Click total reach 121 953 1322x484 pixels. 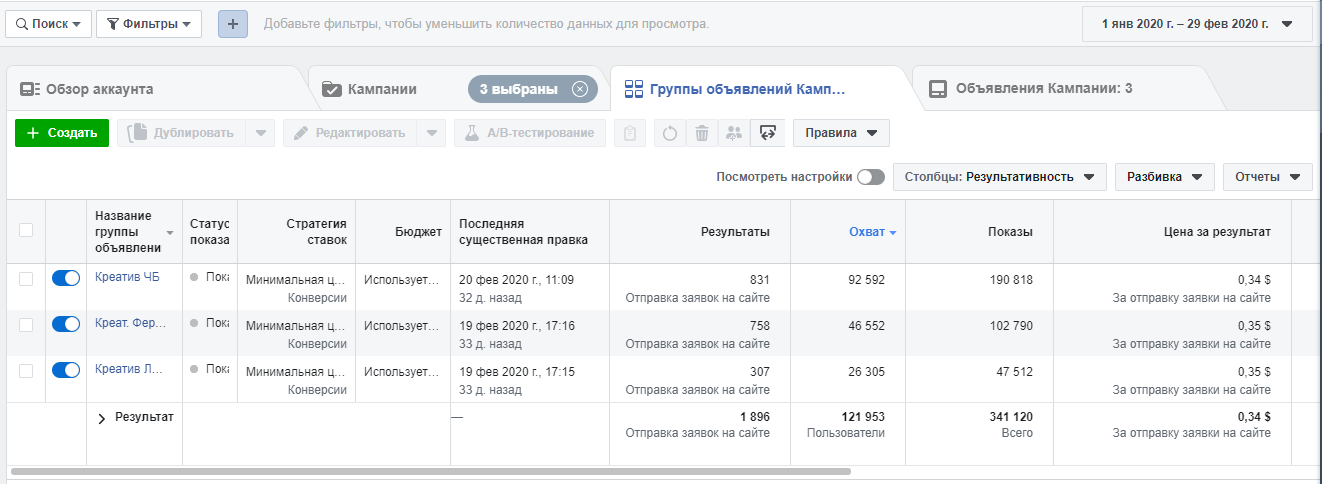coord(863,417)
